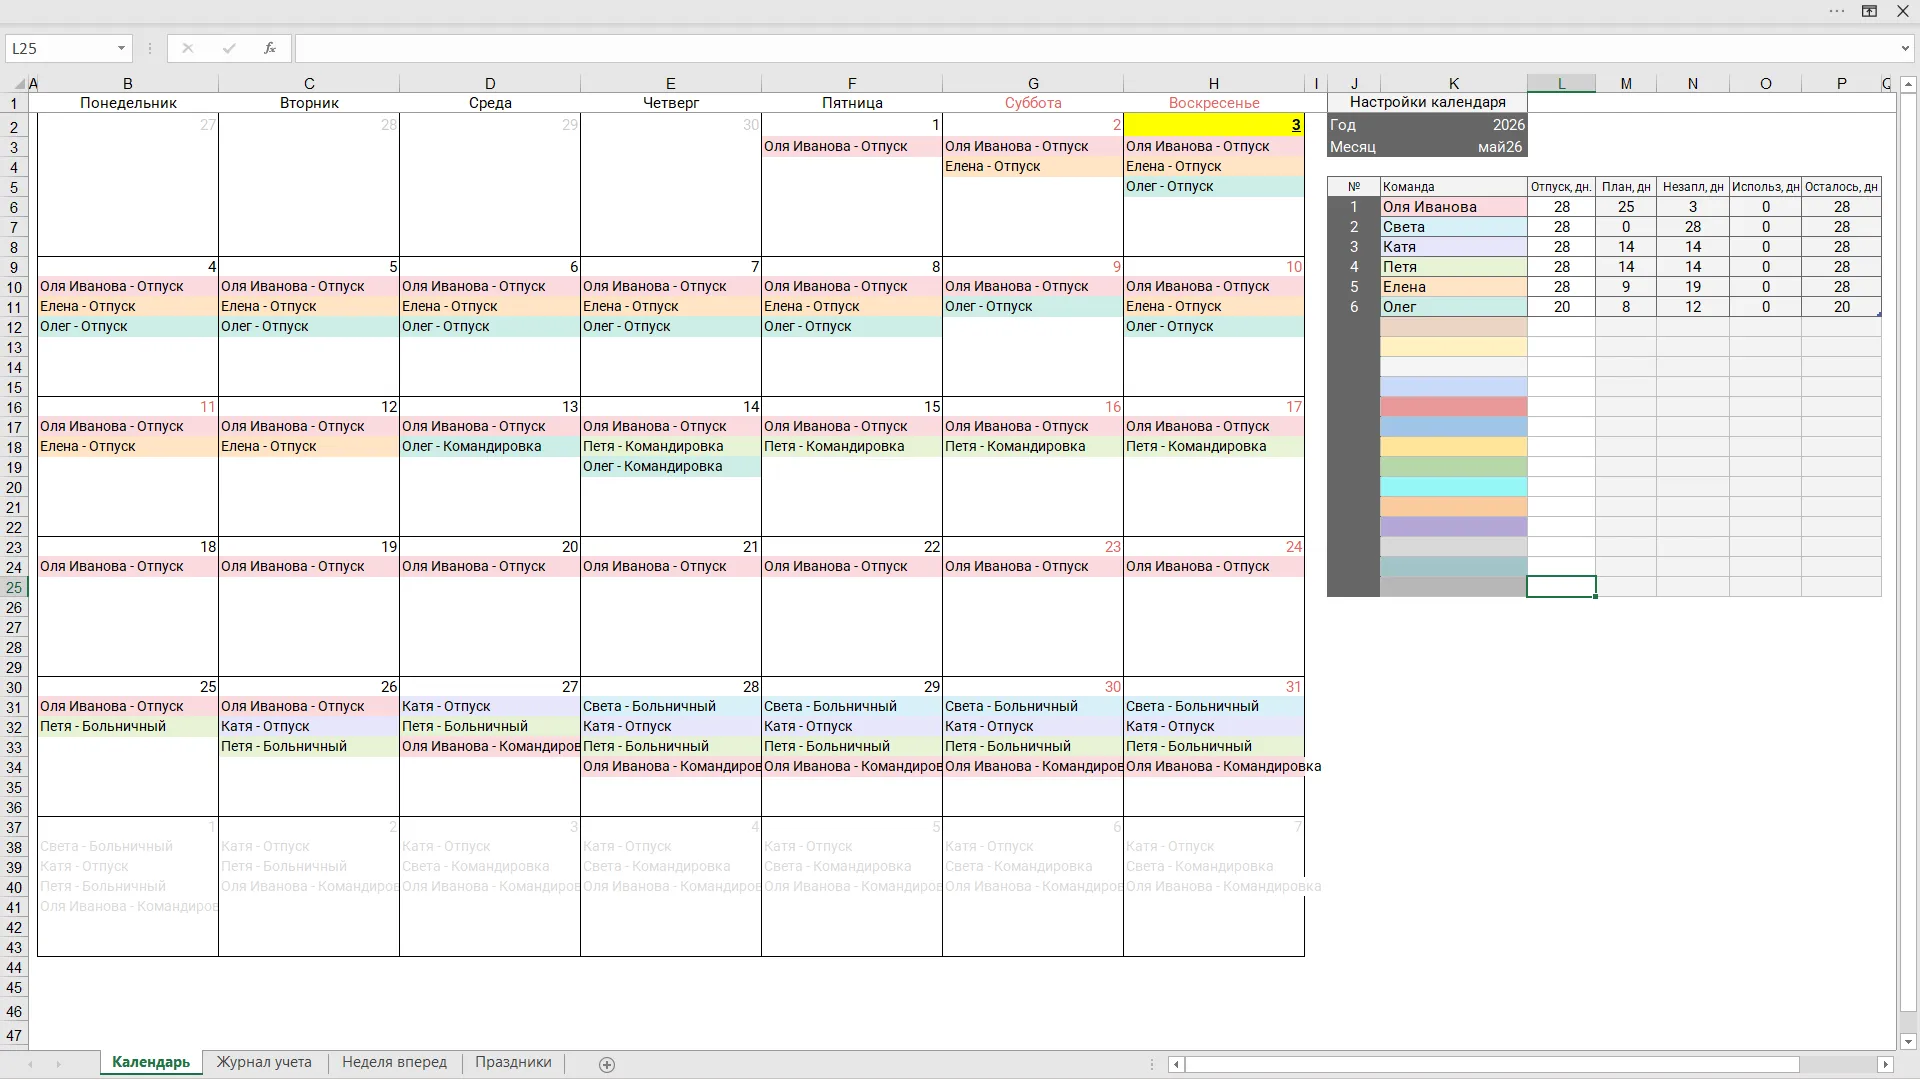Add a new sheet with plus icon

click(607, 1064)
